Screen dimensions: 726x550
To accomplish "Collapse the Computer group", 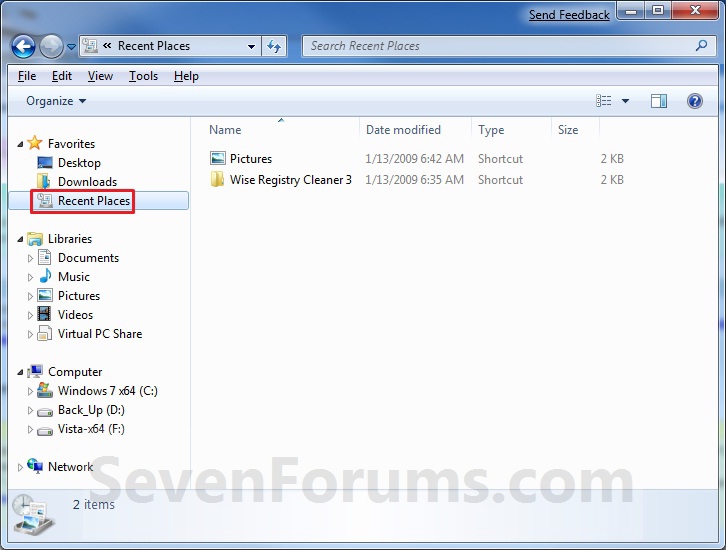I will (20, 372).
